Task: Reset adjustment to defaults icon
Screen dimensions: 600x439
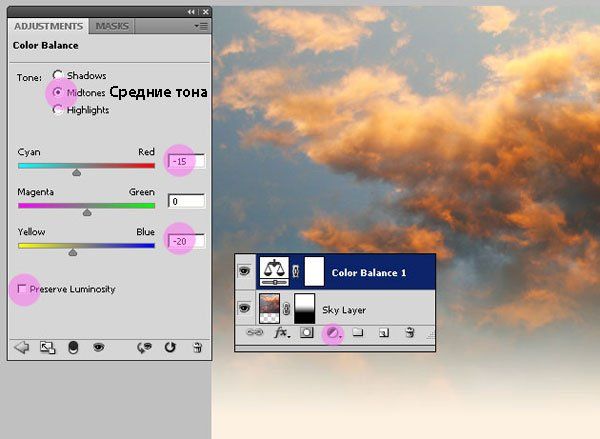Action: pos(170,347)
